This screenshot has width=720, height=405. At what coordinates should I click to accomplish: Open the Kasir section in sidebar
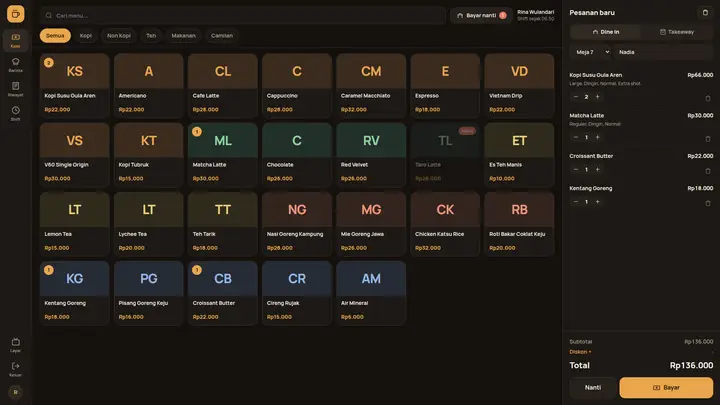(16, 40)
